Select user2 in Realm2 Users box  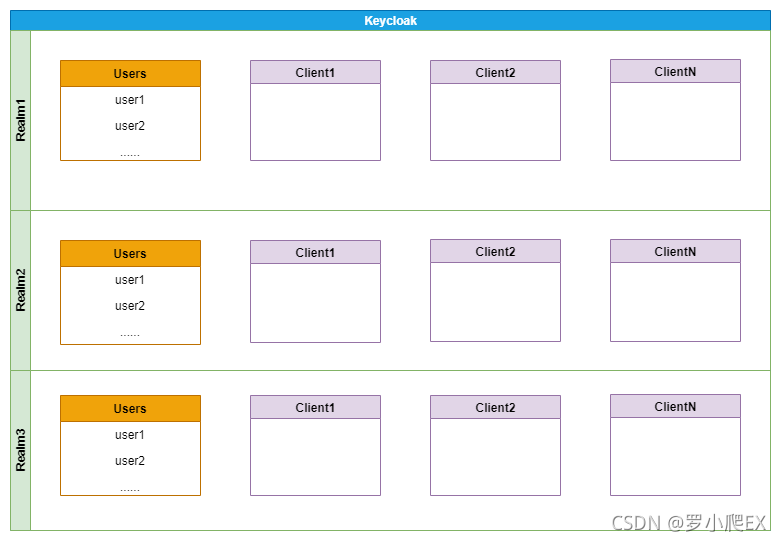130,306
